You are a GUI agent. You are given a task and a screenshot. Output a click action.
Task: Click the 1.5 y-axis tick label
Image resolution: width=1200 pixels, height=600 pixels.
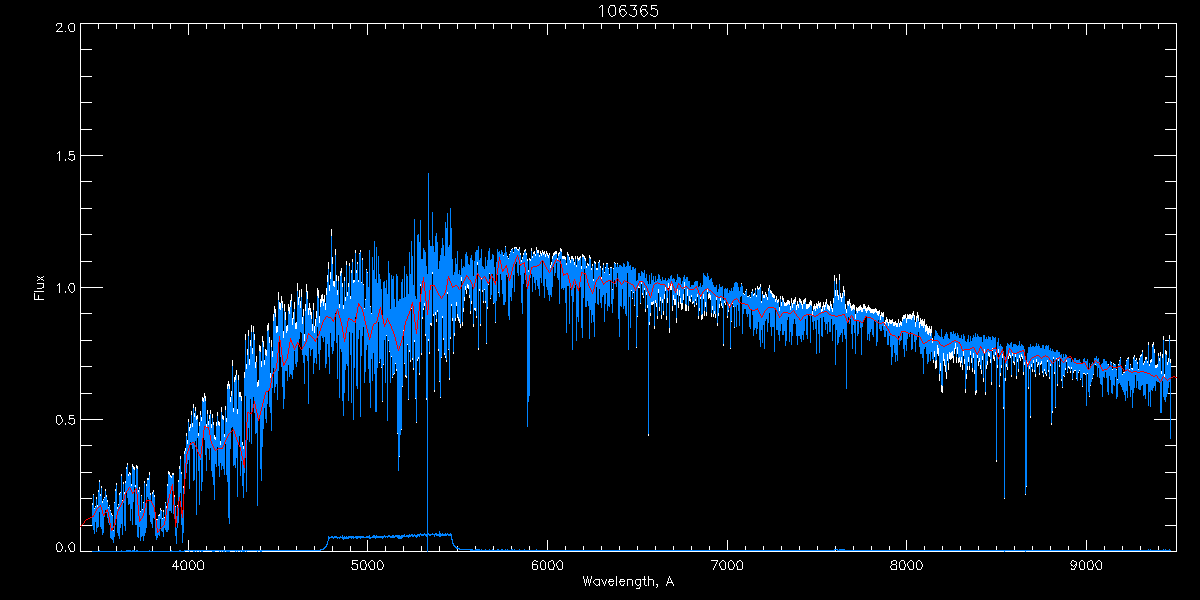(65, 157)
